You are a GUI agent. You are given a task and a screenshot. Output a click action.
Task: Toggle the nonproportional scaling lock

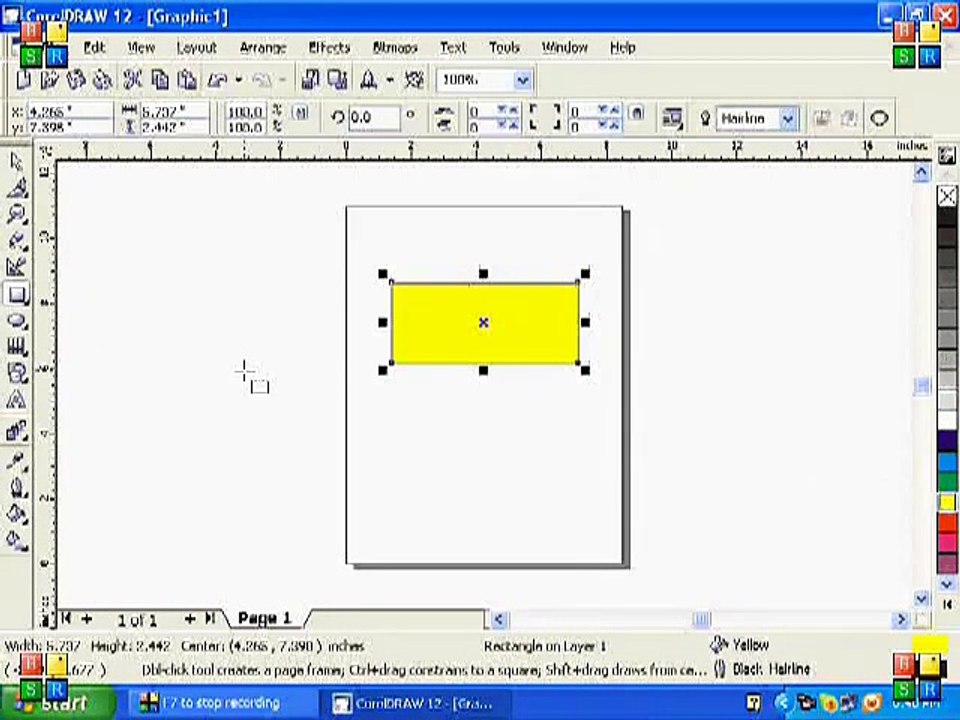click(299, 112)
